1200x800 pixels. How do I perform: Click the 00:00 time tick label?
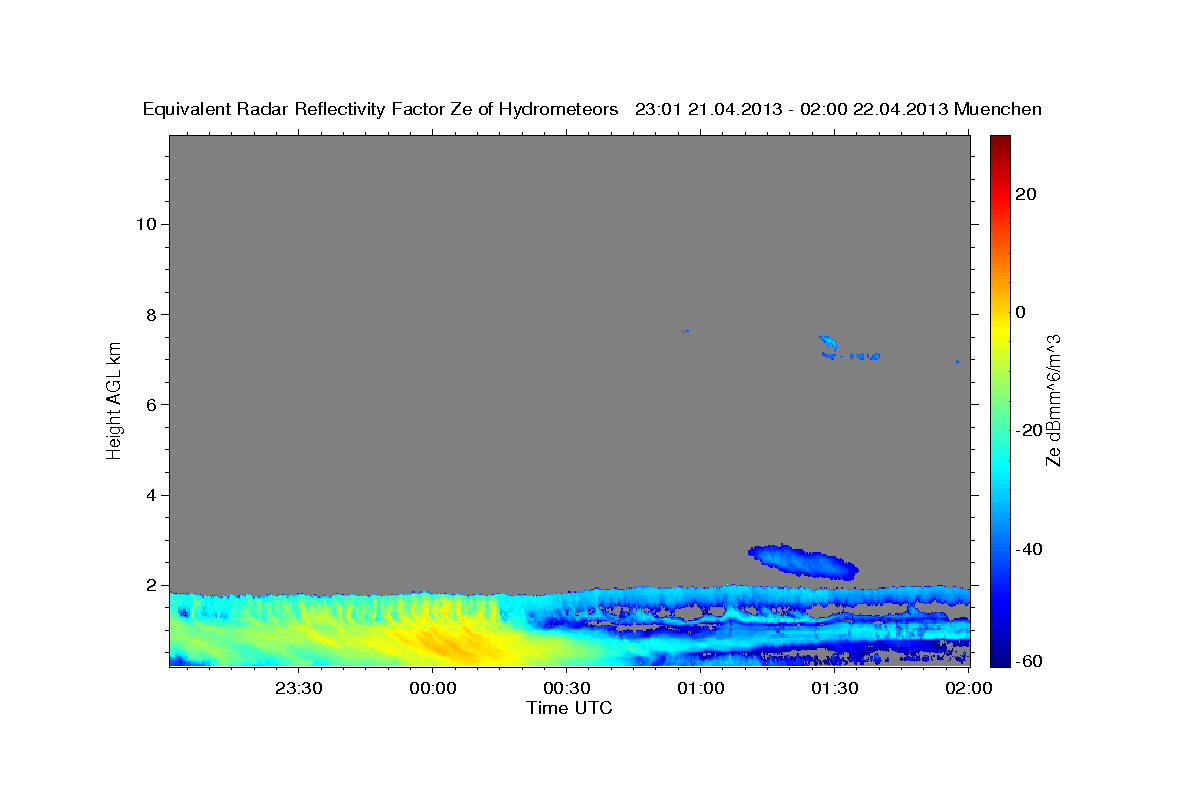pyautogui.click(x=433, y=688)
